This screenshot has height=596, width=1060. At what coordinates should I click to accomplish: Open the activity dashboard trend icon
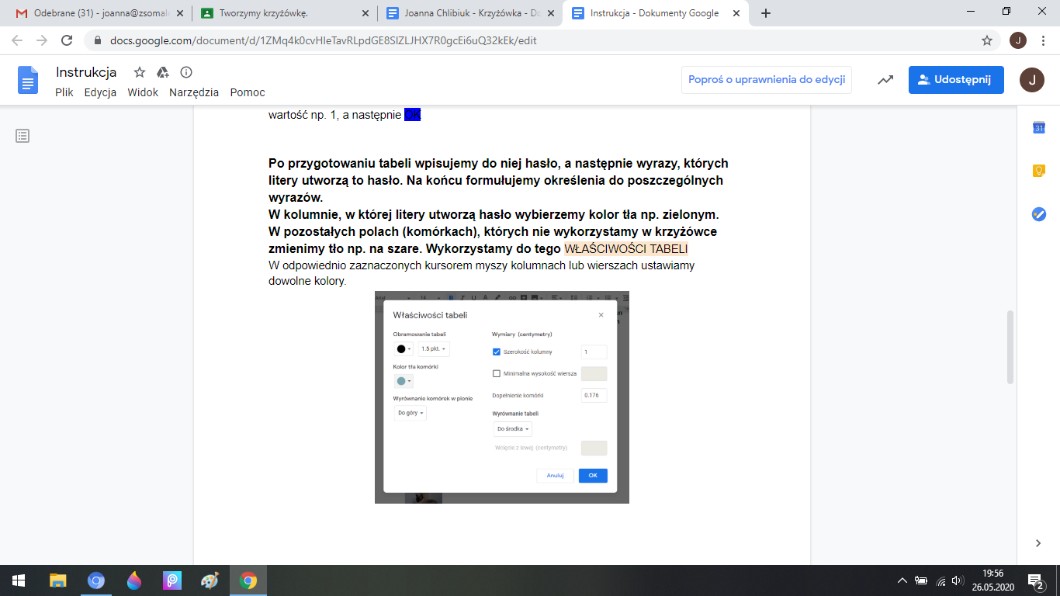click(x=885, y=80)
